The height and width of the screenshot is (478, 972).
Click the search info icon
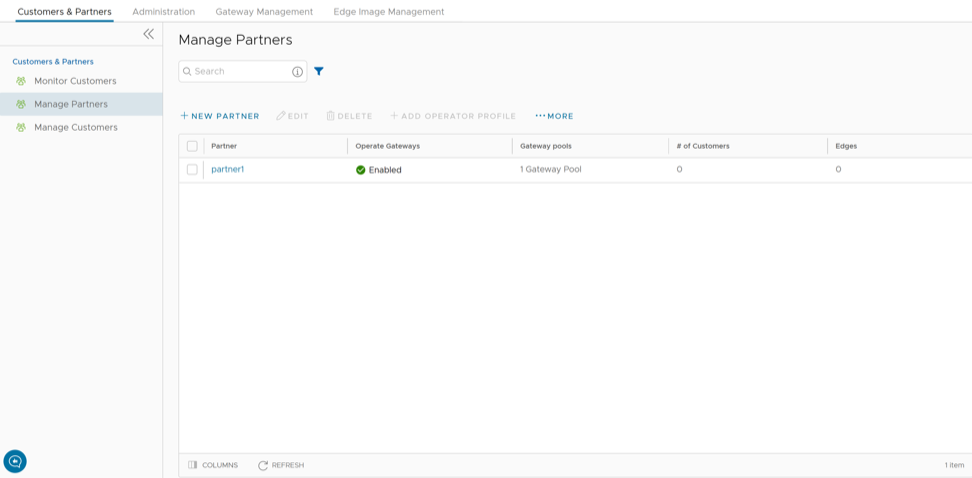[297, 72]
